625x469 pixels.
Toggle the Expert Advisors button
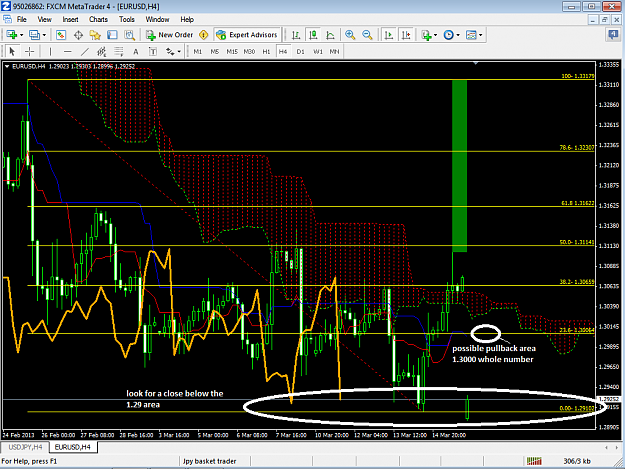pos(247,35)
